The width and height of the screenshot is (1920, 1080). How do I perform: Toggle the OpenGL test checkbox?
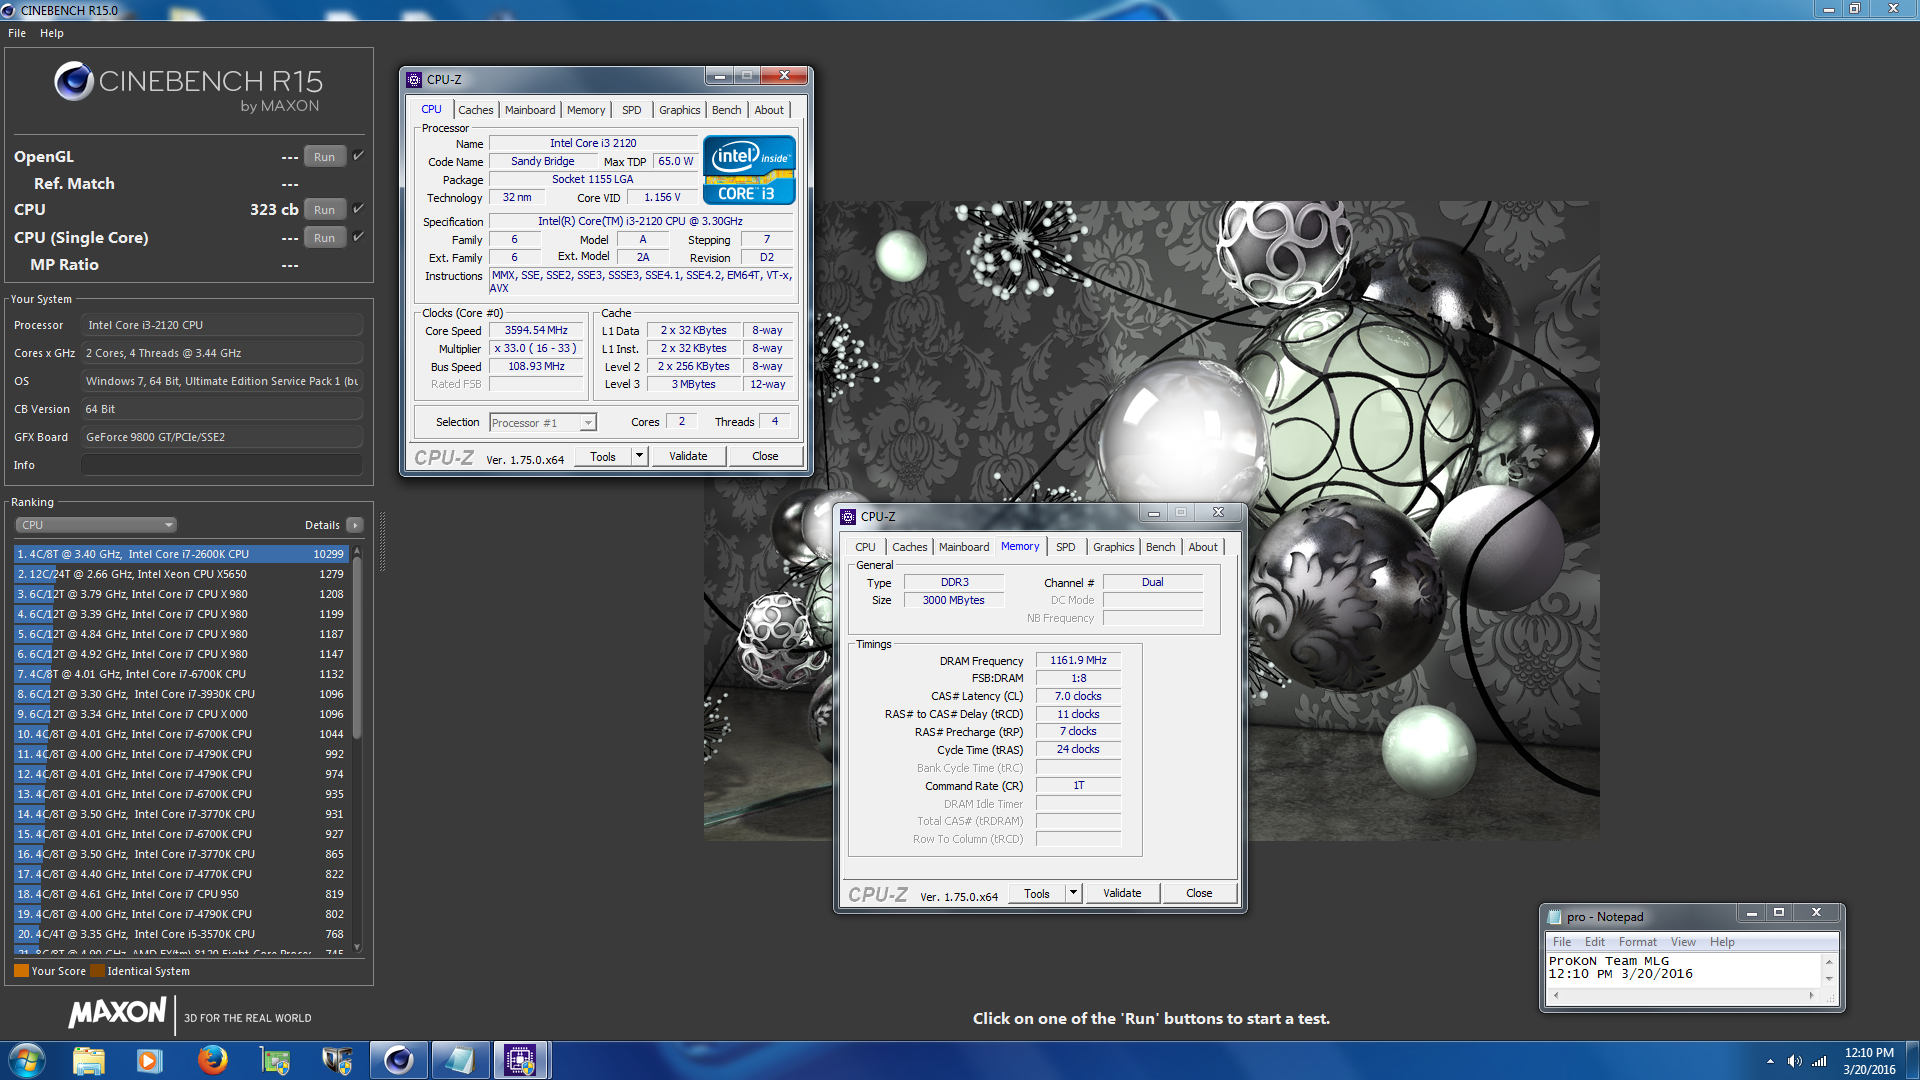[358, 155]
